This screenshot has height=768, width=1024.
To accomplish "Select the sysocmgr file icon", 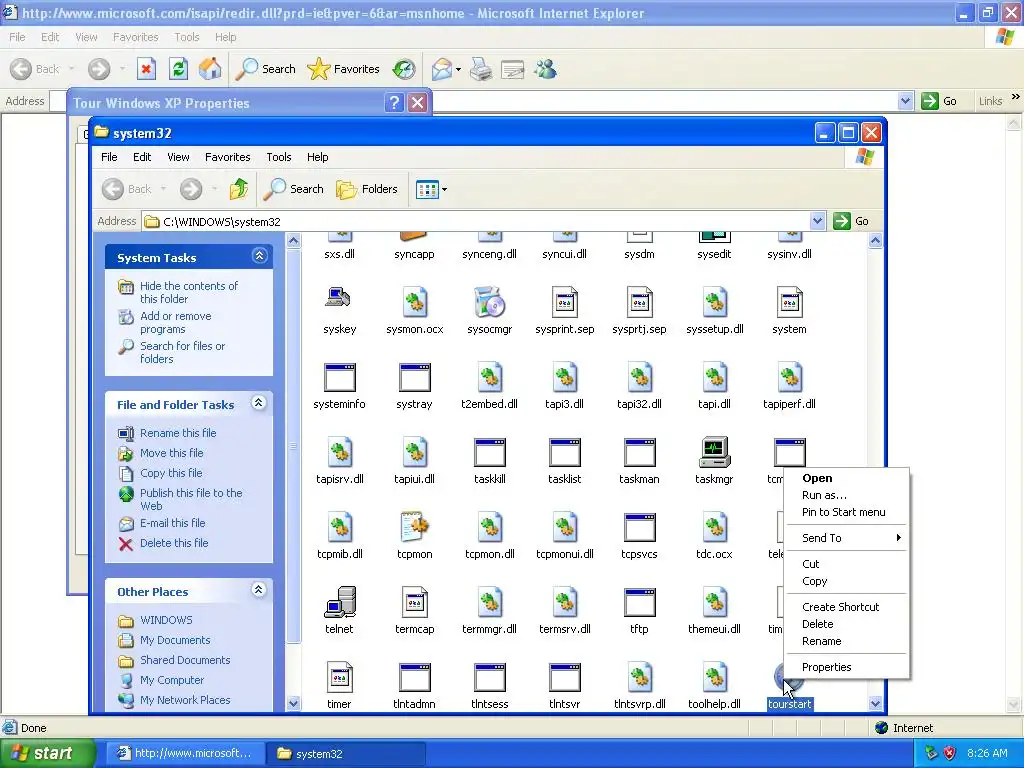I will click(490, 302).
